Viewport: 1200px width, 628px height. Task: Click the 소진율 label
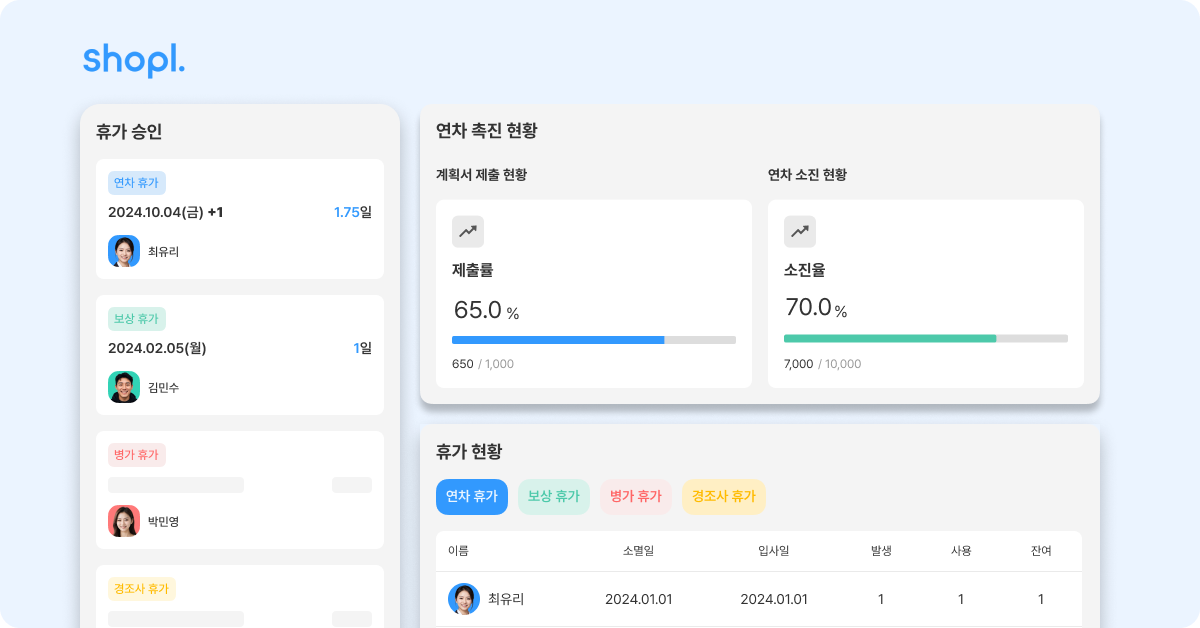click(804, 270)
